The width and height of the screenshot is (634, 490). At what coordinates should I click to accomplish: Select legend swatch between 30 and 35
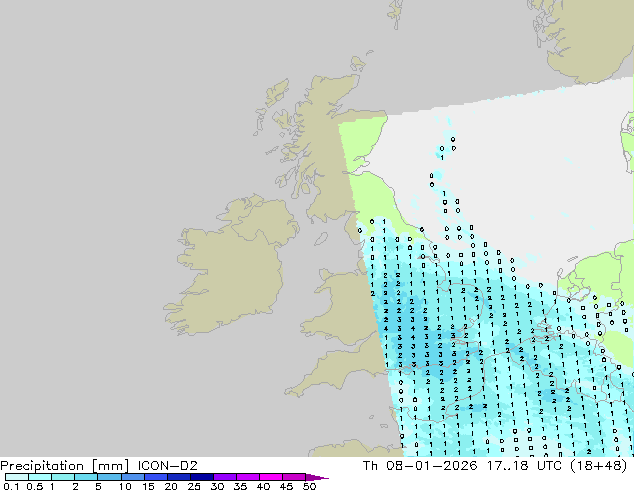225,477
